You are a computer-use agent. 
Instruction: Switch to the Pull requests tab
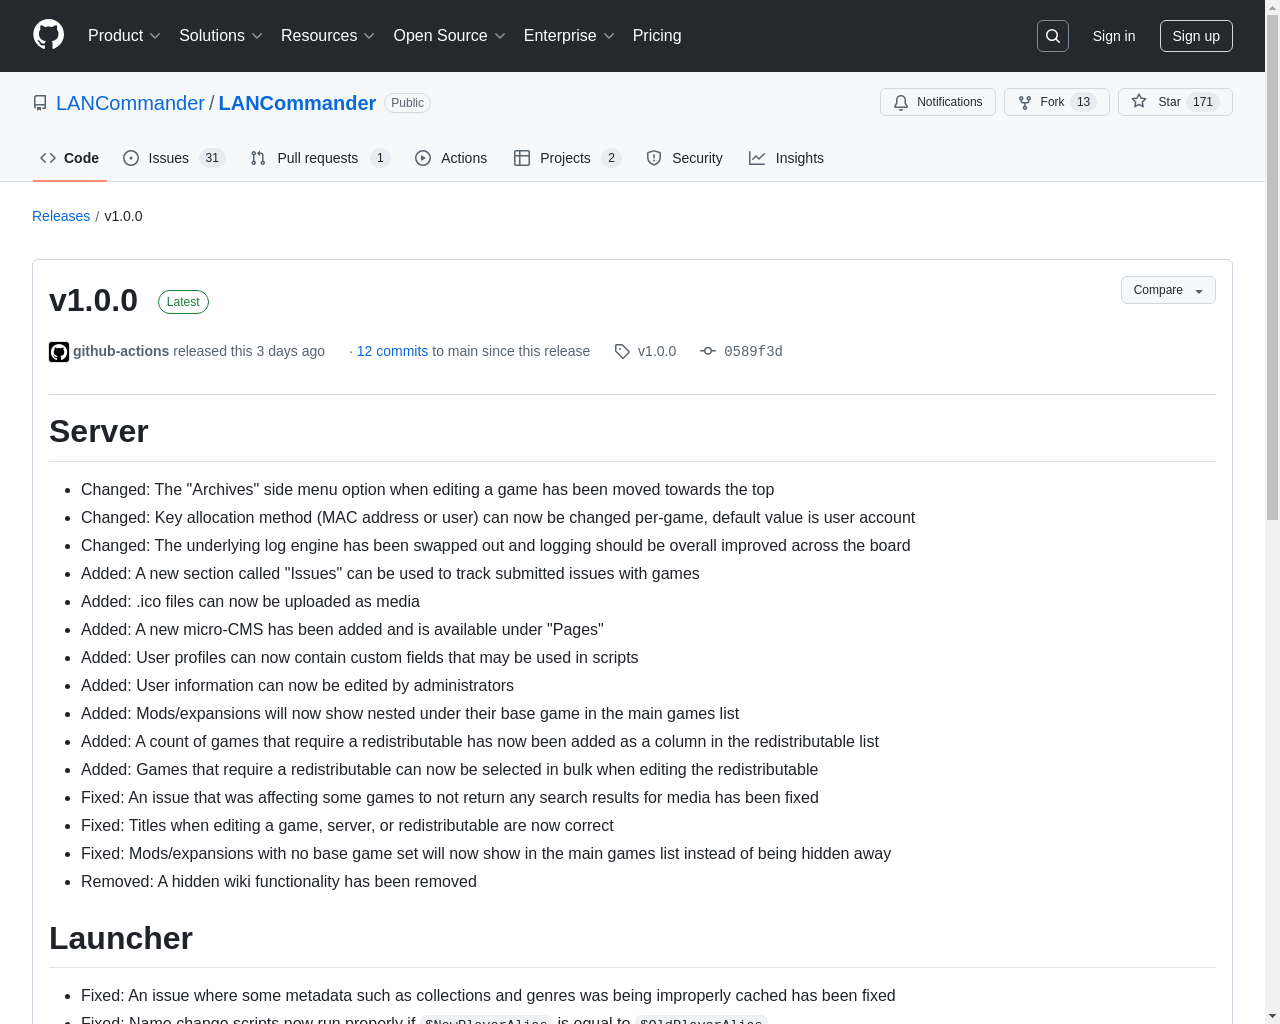pyautogui.click(x=319, y=158)
